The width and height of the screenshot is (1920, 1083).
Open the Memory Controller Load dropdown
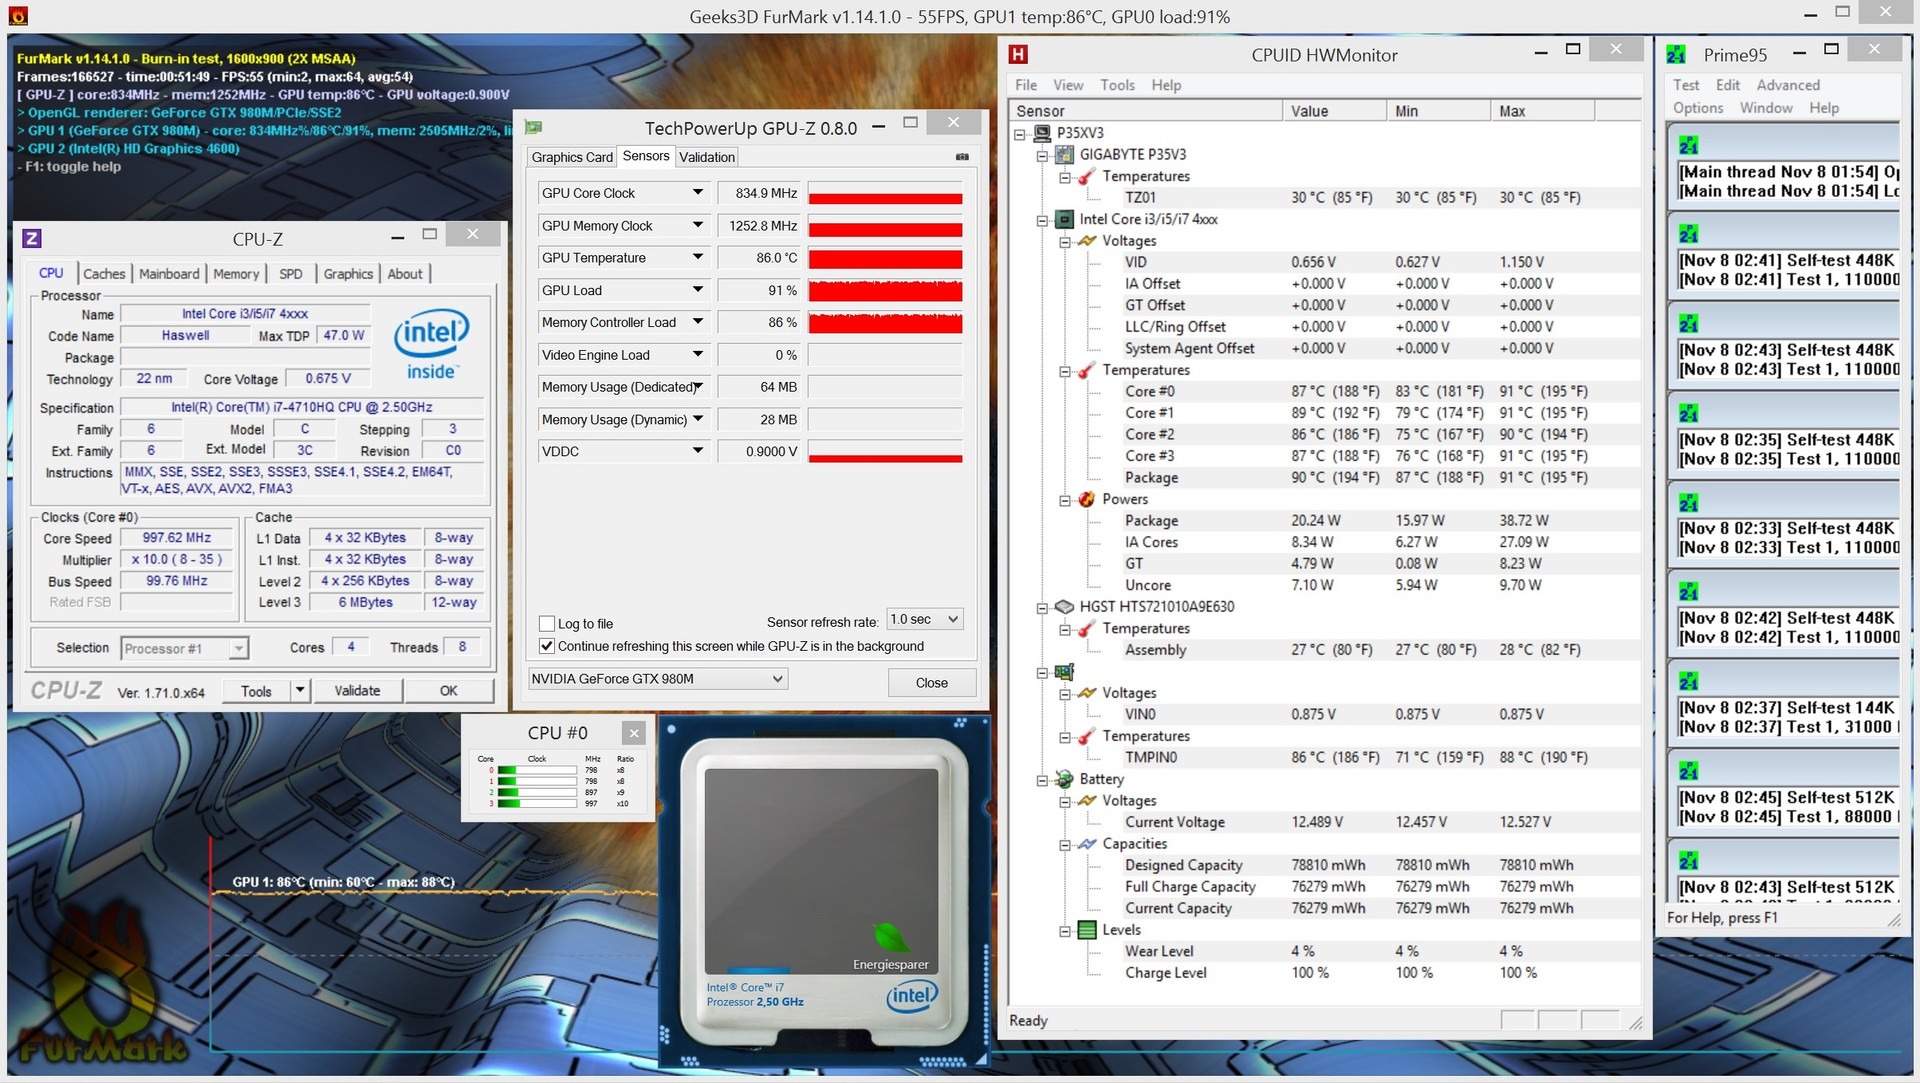pos(698,322)
